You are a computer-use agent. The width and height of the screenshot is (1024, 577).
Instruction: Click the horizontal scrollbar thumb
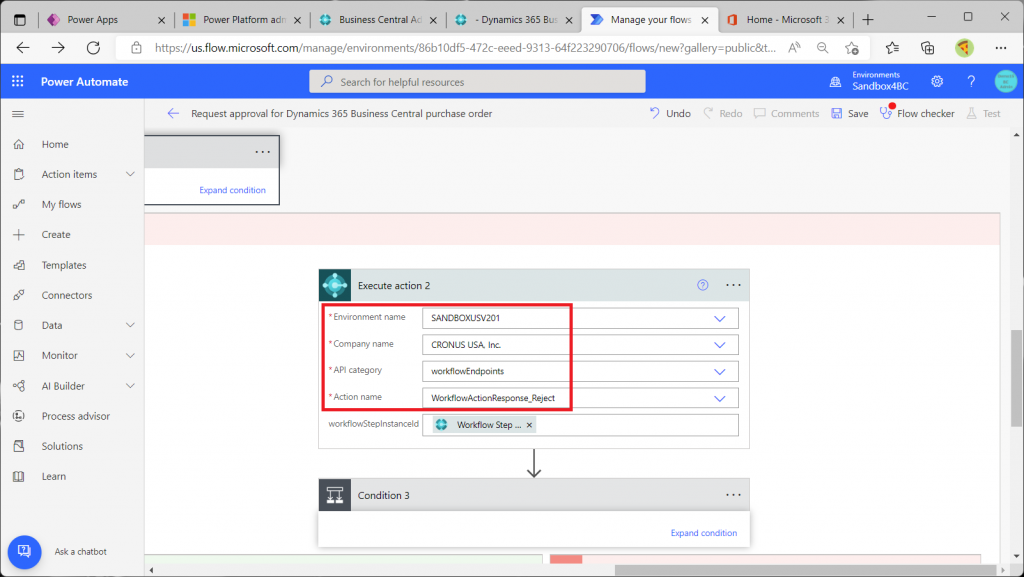click(x=803, y=570)
